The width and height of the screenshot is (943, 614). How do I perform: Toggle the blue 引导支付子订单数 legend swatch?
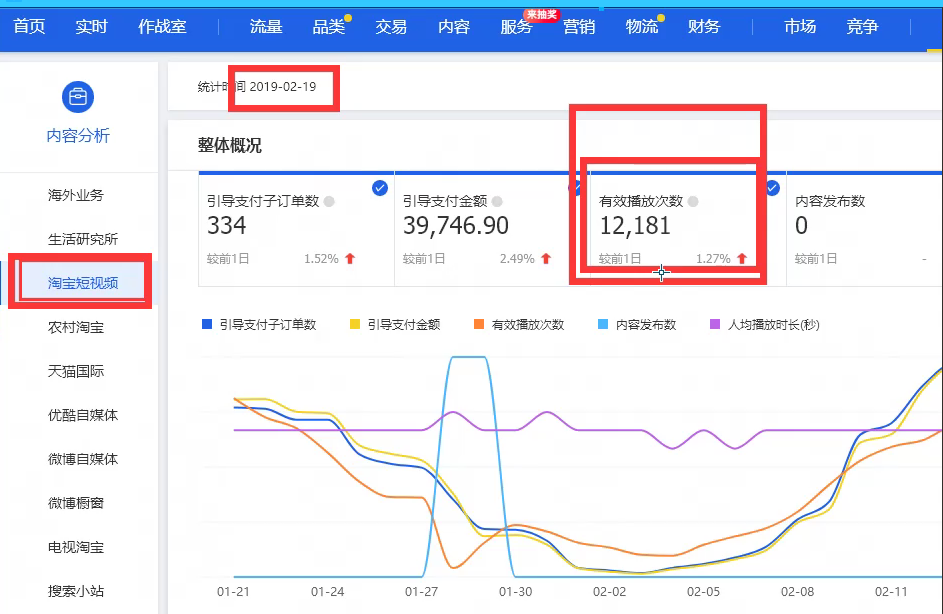point(207,324)
